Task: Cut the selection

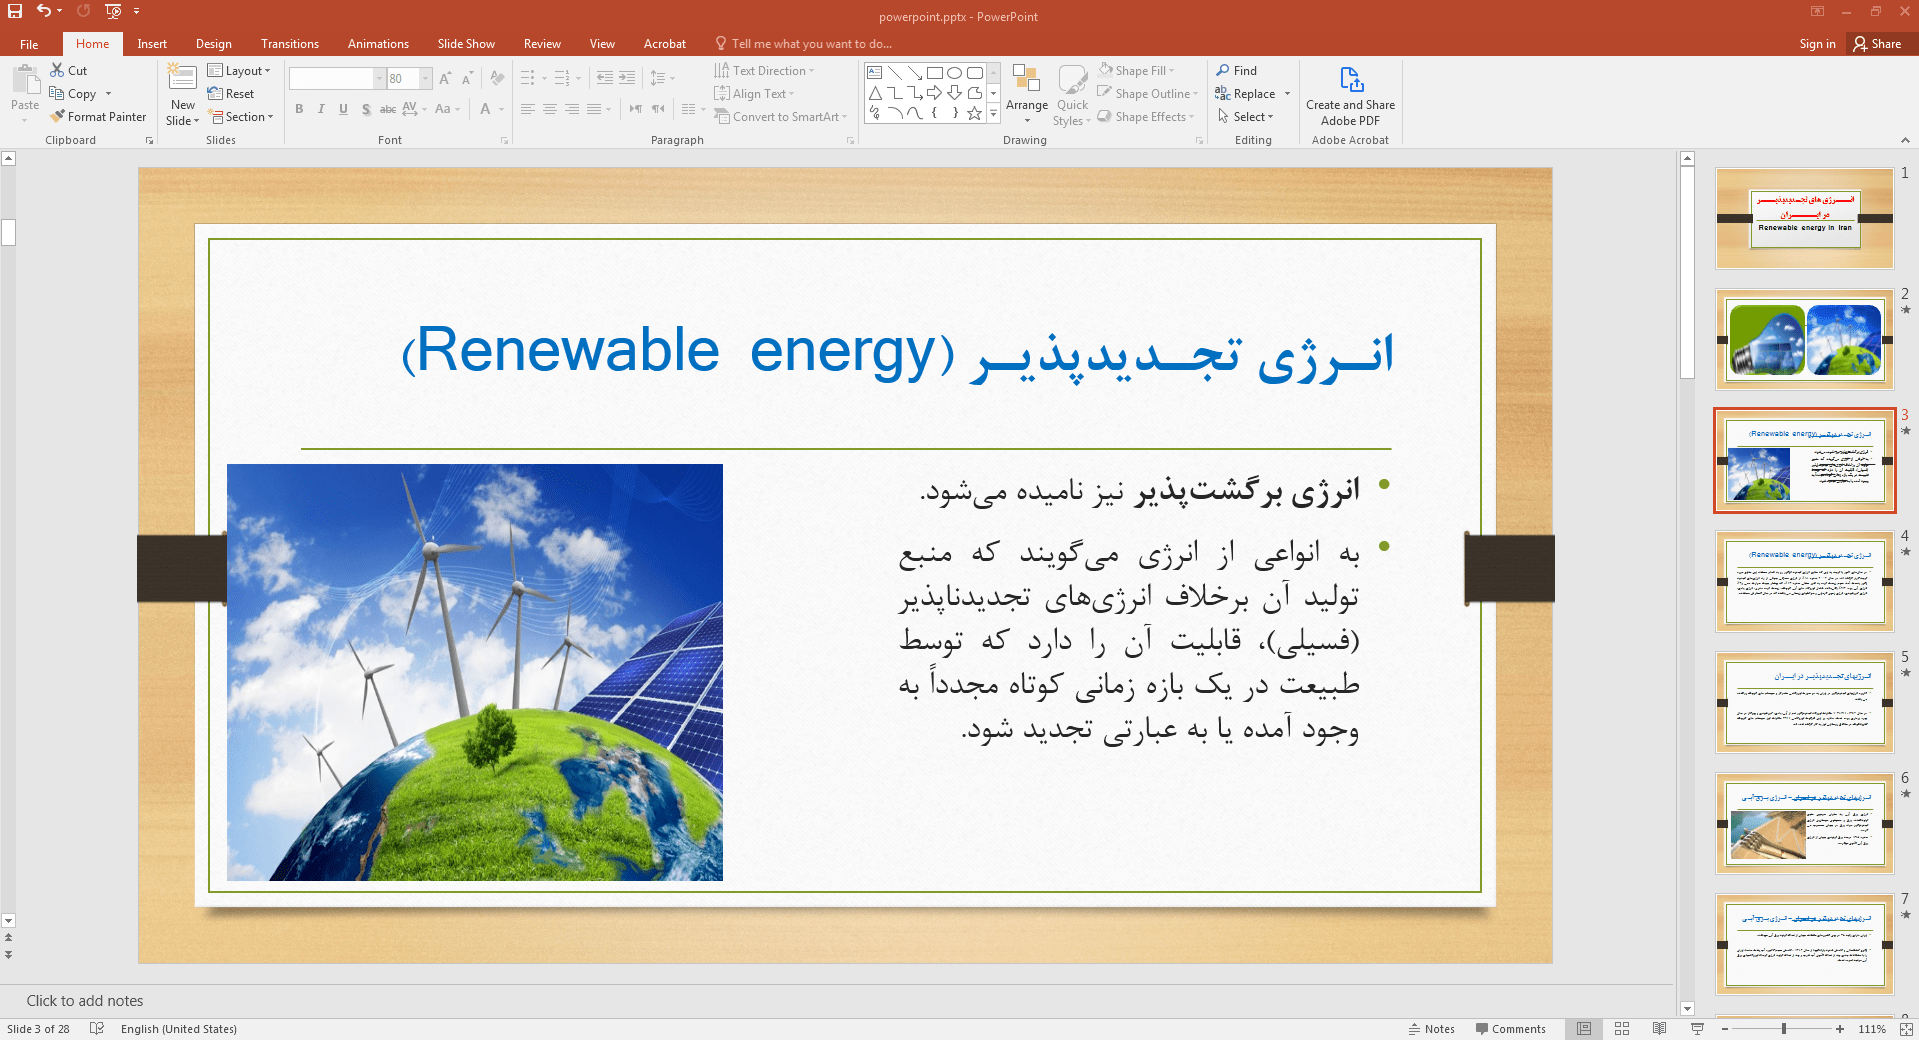Action: pos(69,71)
